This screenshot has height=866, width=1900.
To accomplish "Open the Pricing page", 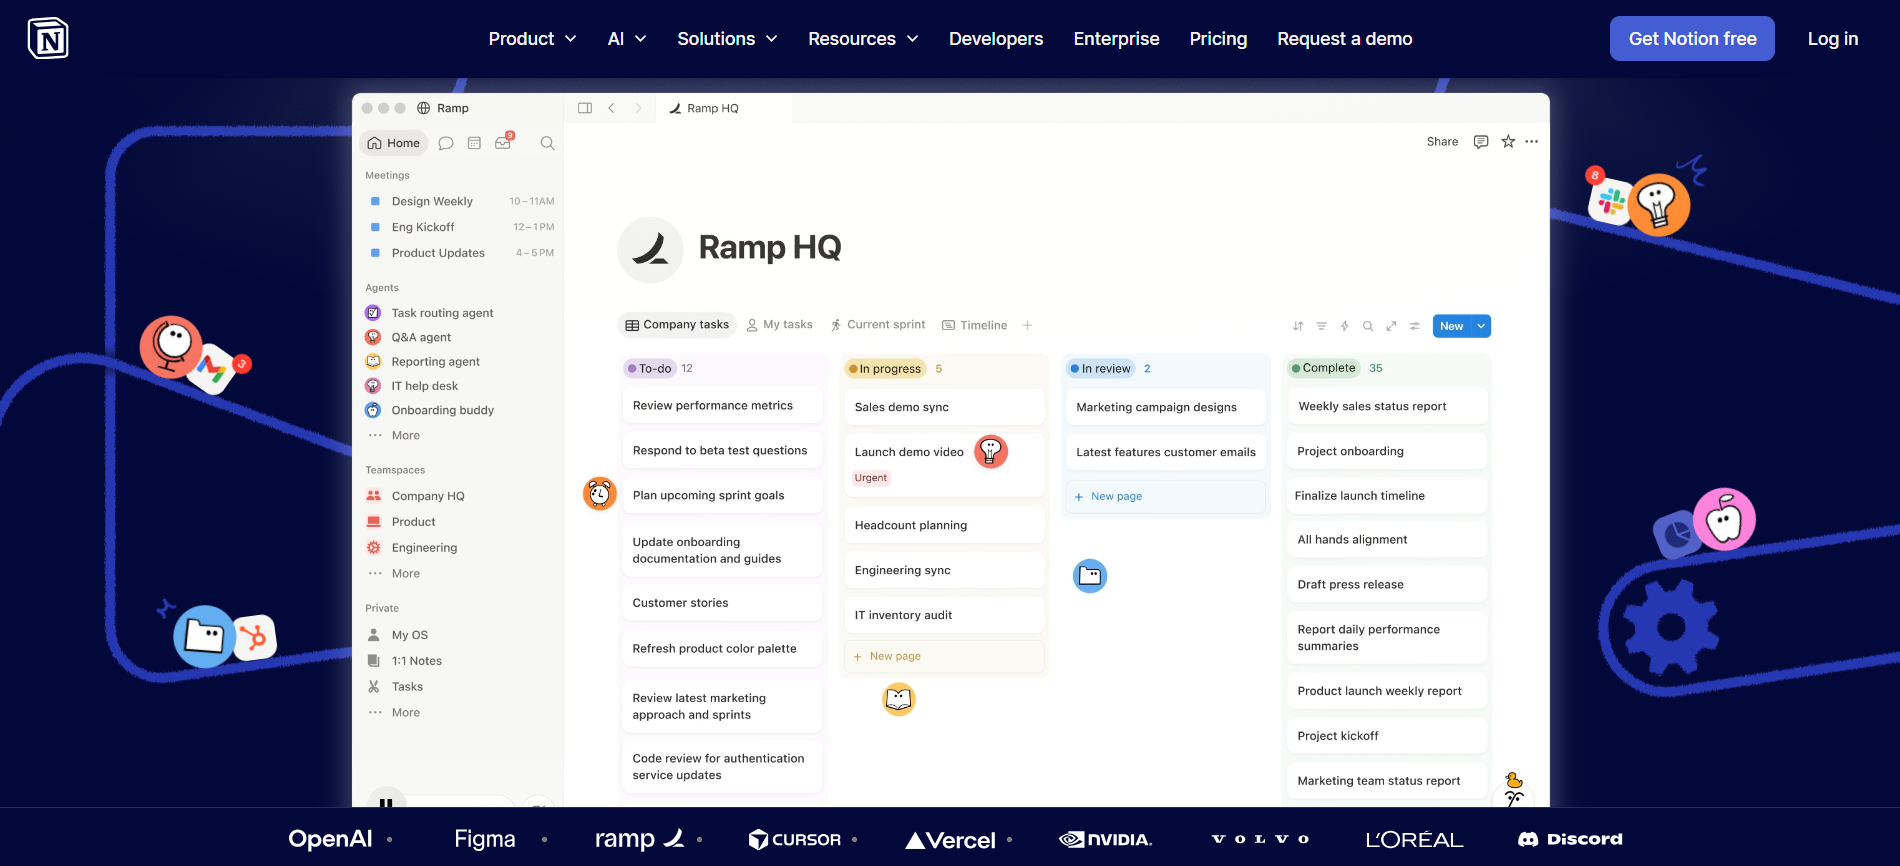I will coord(1218,39).
